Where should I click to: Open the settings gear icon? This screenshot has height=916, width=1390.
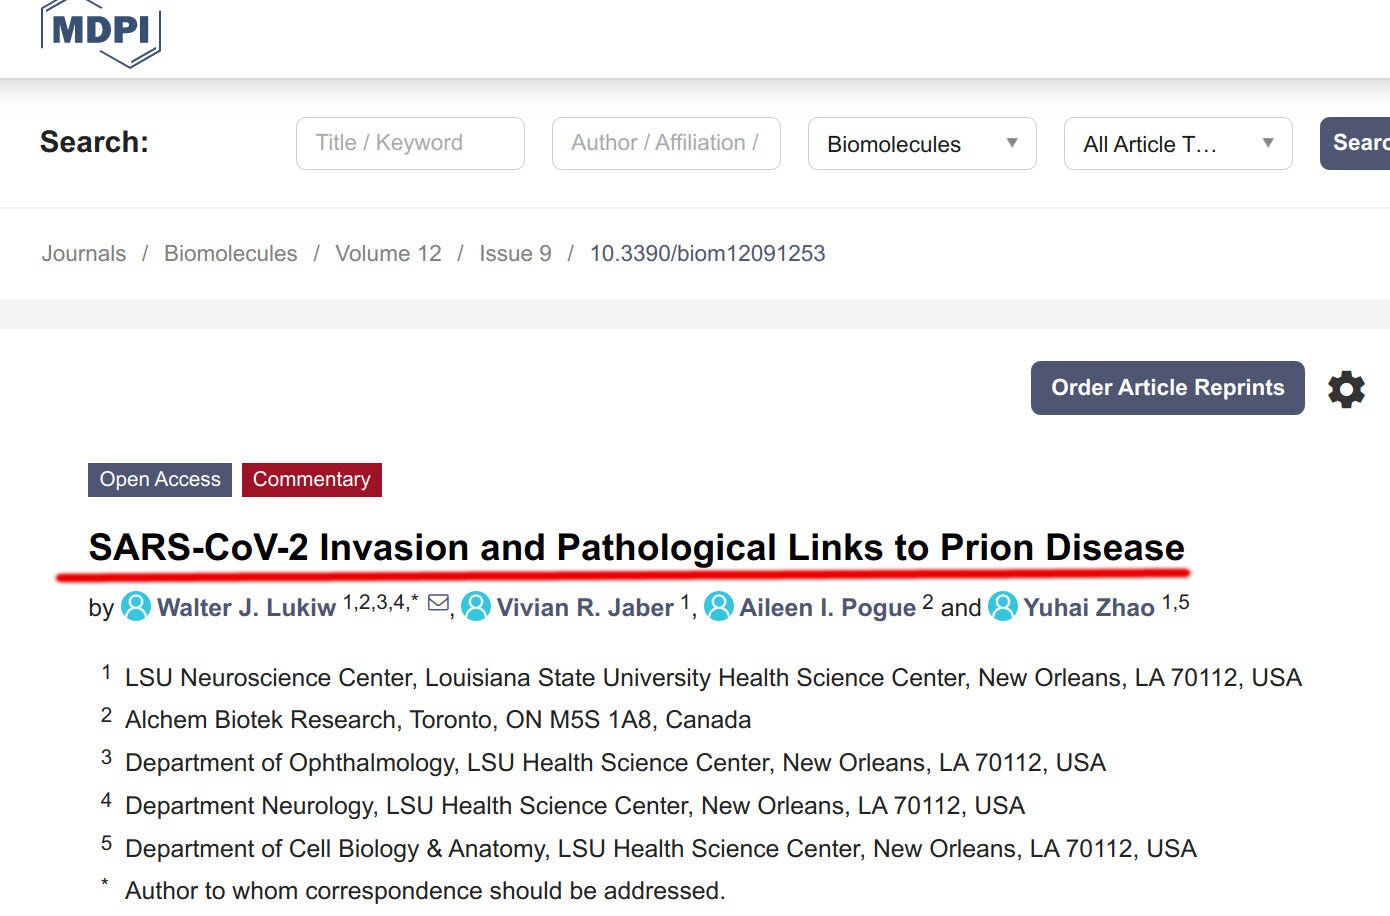point(1346,388)
